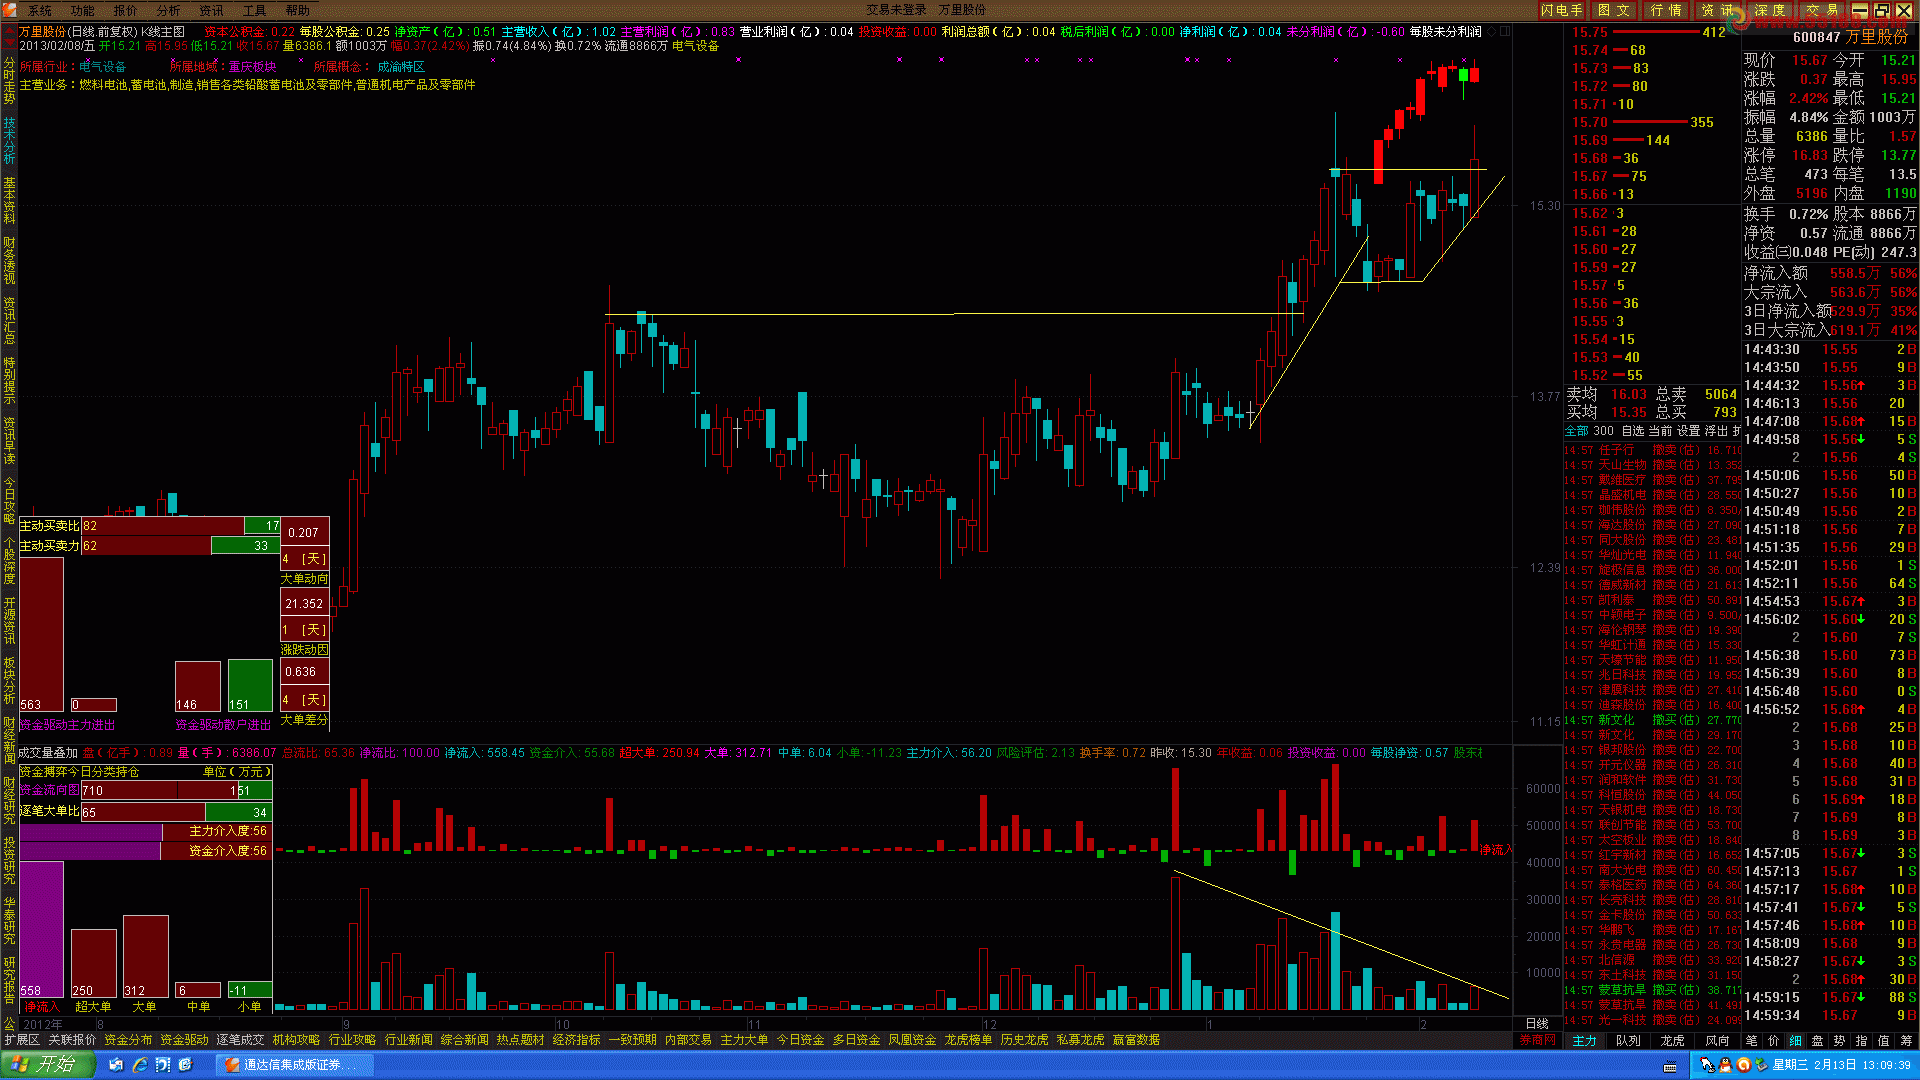Switch to the 赢富数据 bottom tab

pyautogui.click(x=1136, y=1040)
